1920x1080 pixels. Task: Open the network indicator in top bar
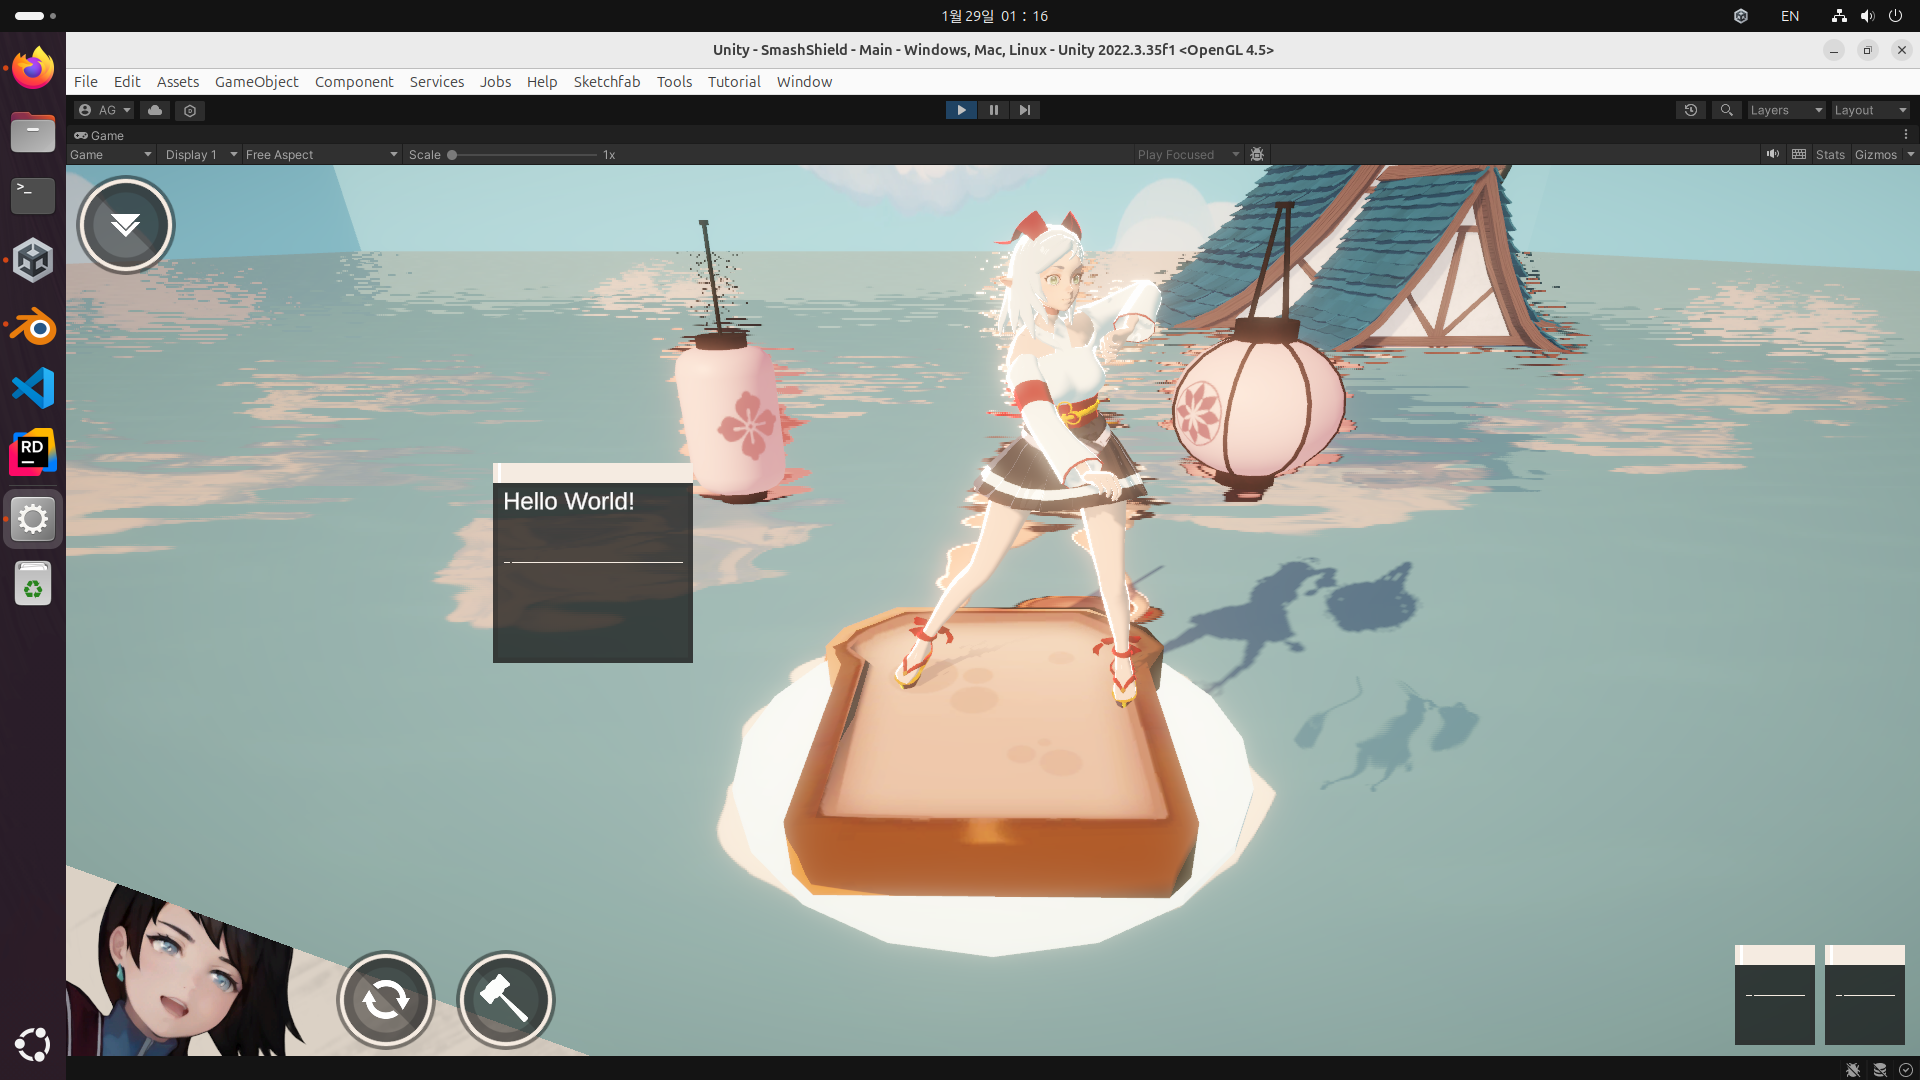(x=1839, y=16)
